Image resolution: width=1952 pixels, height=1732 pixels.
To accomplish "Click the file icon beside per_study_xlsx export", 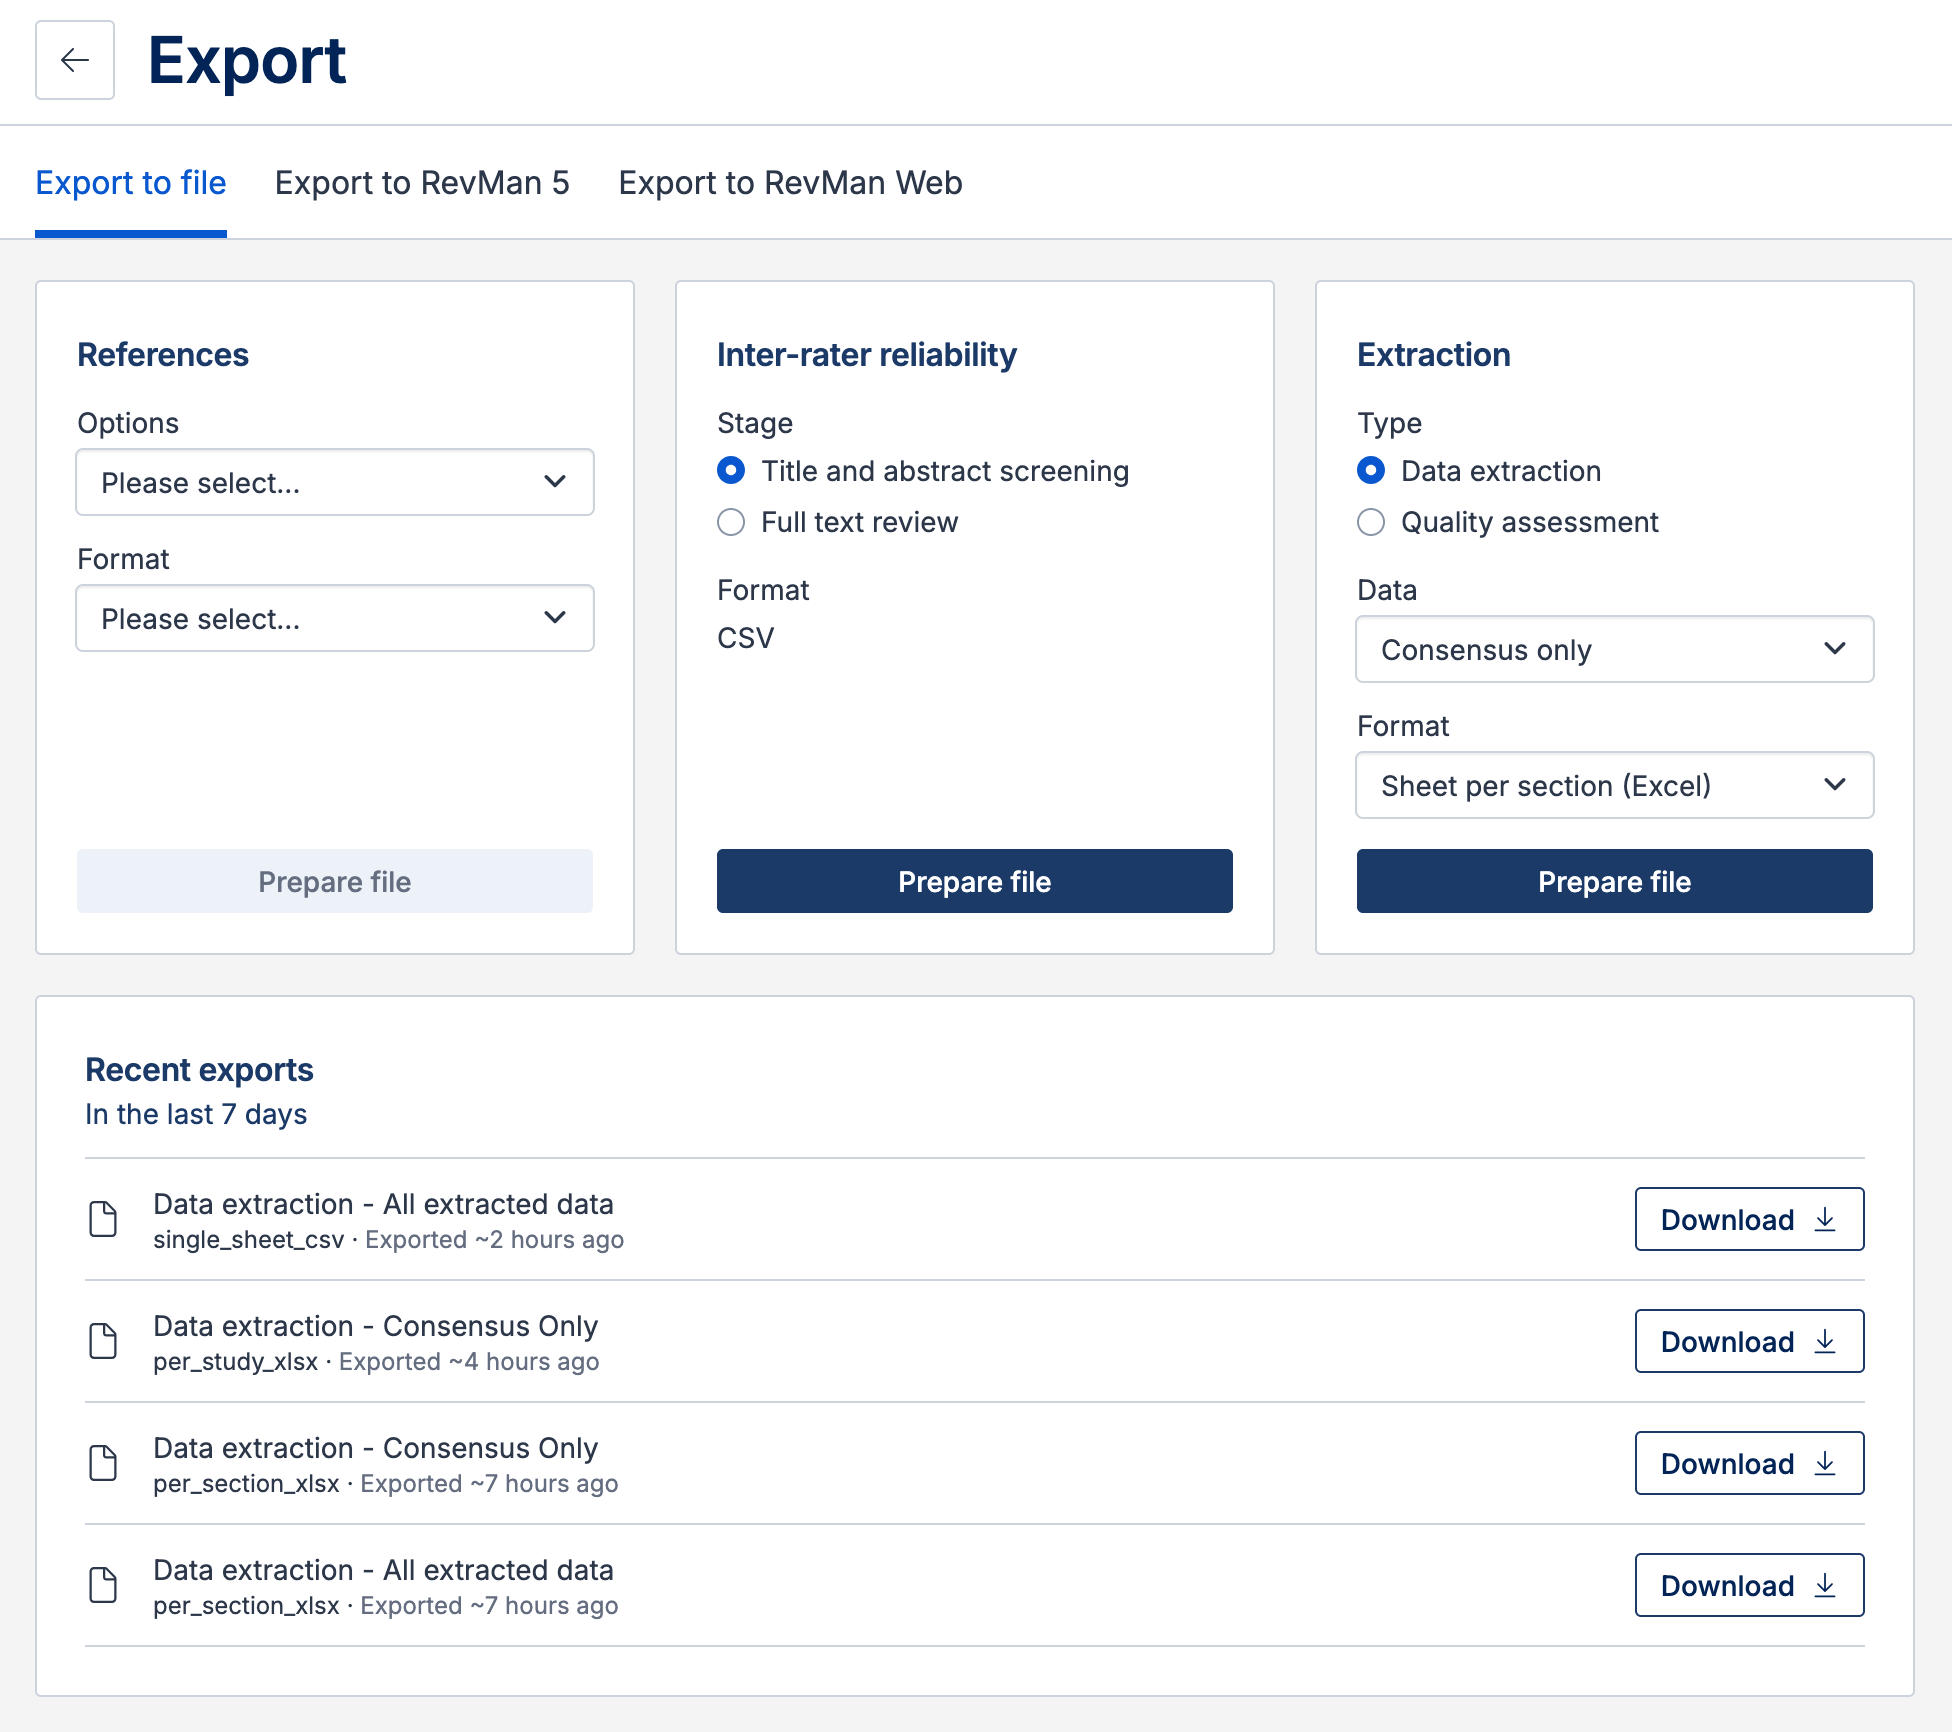I will click(104, 1342).
